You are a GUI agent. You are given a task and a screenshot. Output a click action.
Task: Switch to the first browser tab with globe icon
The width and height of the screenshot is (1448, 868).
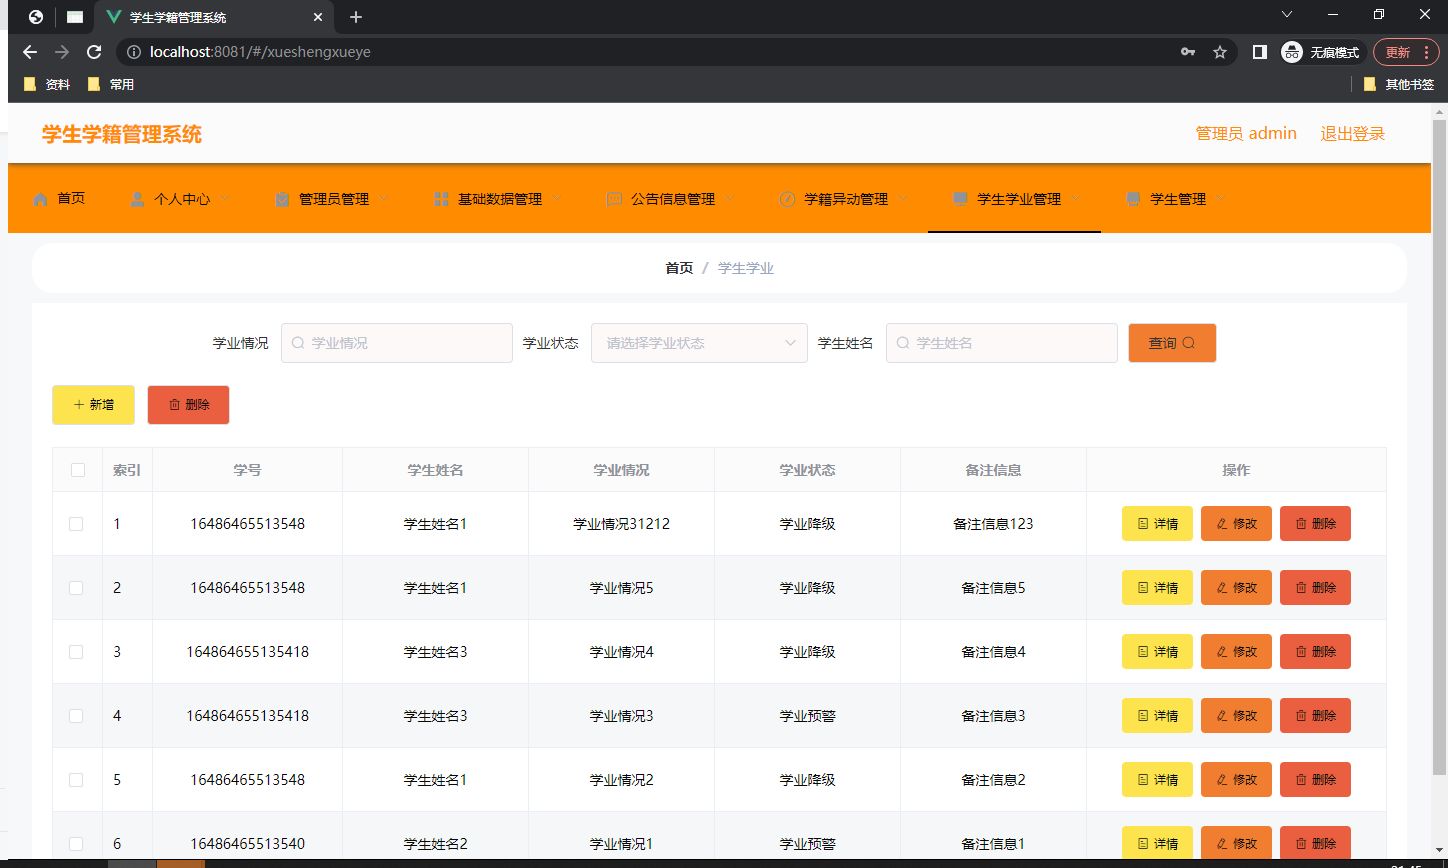click(36, 17)
